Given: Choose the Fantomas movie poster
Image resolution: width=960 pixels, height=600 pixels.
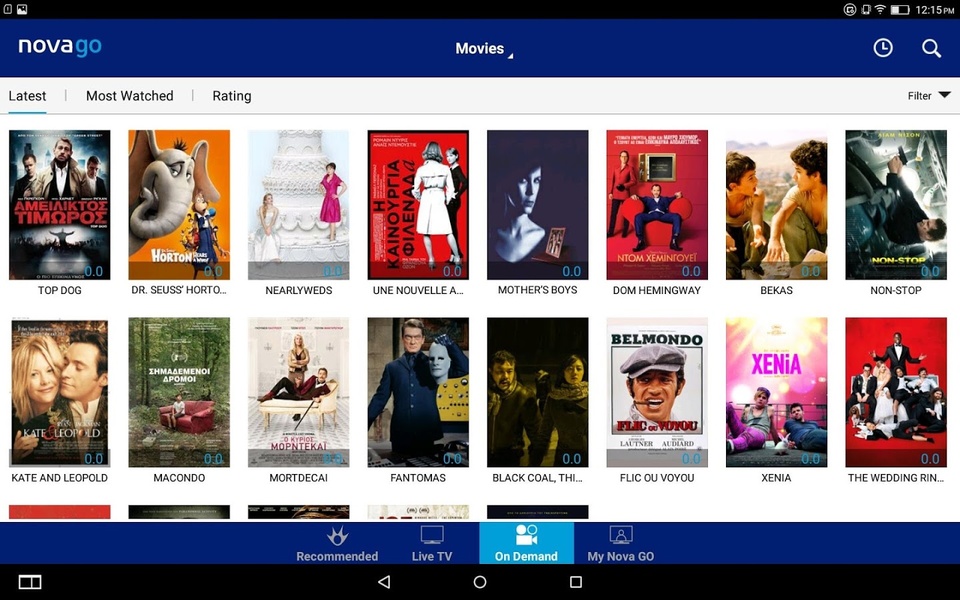Looking at the screenshot, I should pos(418,392).
